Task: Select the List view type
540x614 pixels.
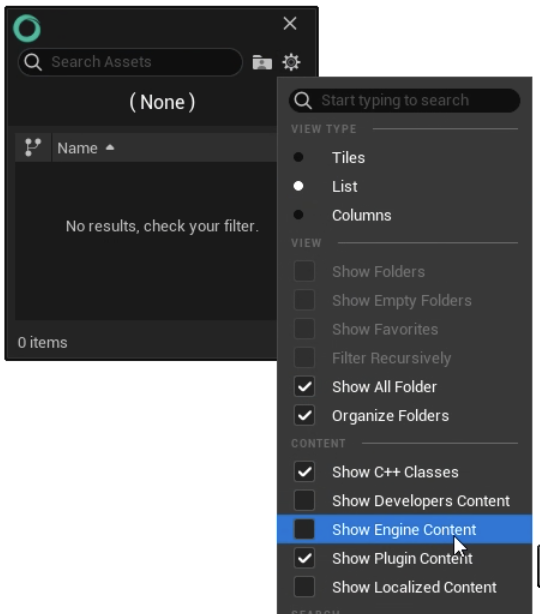Action: (x=404, y=186)
